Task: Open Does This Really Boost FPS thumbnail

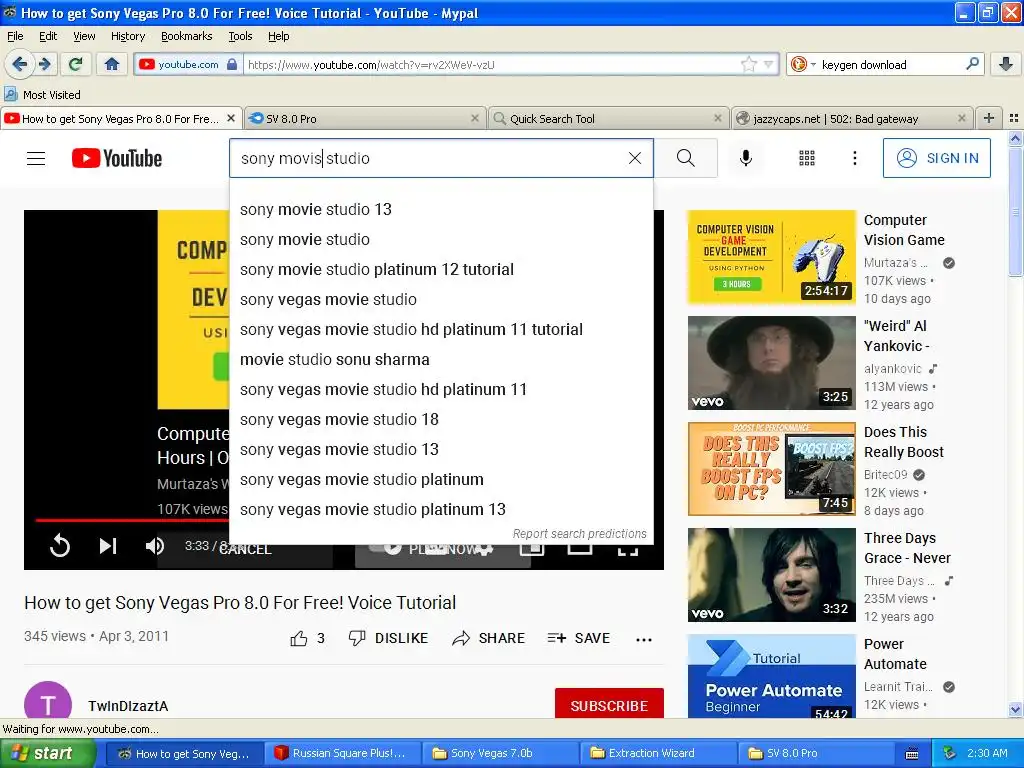Action: click(771, 469)
